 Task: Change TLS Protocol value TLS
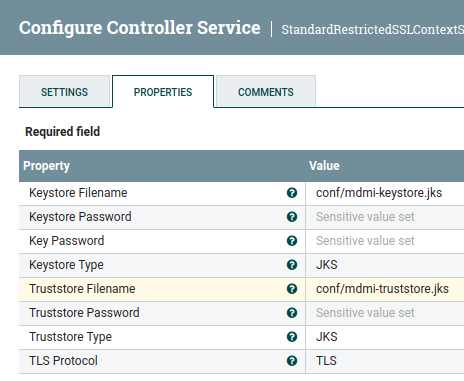326,361
